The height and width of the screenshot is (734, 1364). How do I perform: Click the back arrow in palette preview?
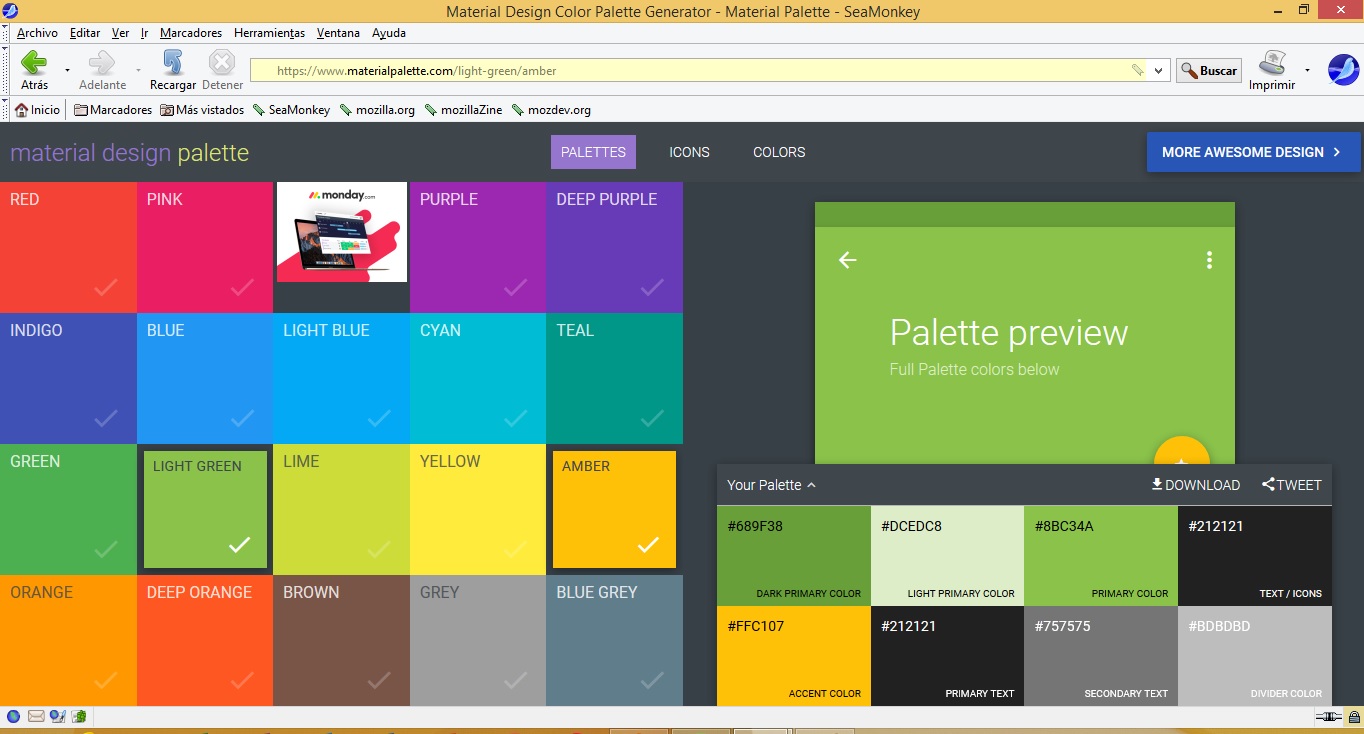(847, 260)
